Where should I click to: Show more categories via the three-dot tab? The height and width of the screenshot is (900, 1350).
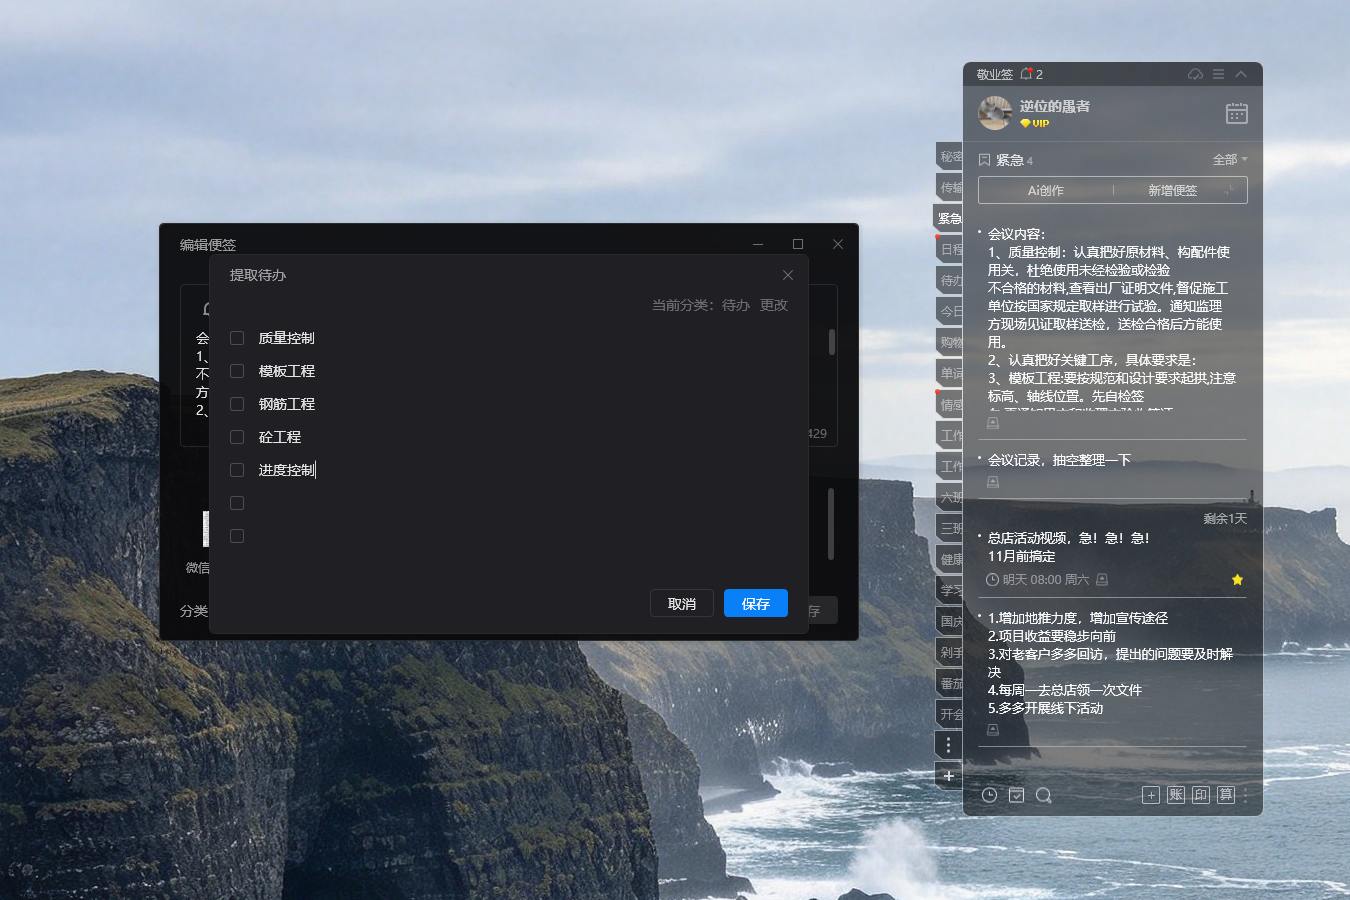pos(949,745)
